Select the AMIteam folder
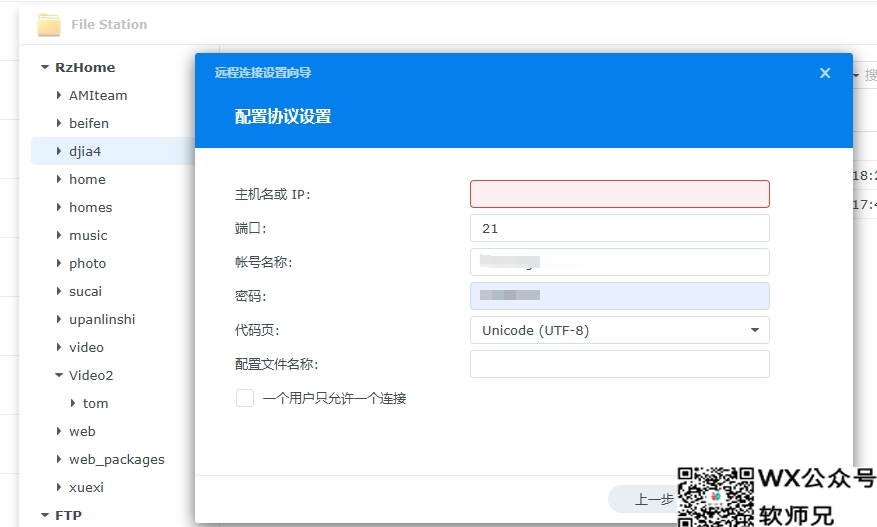This screenshot has width=877, height=527. 98,96
